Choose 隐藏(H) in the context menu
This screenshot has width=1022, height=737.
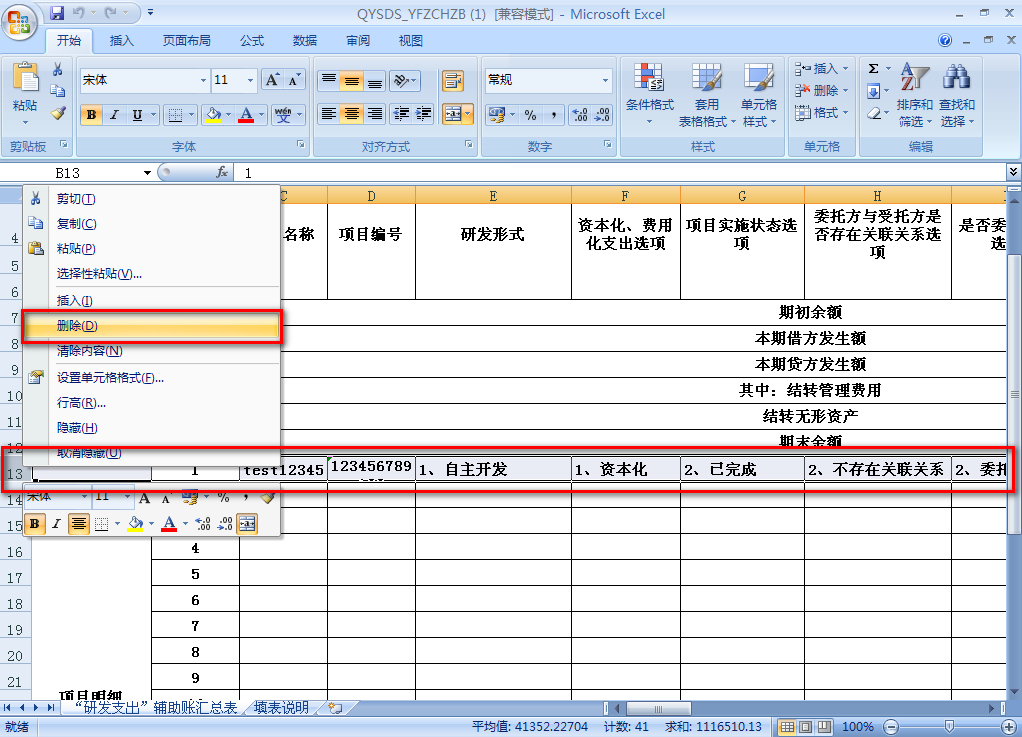click(151, 427)
